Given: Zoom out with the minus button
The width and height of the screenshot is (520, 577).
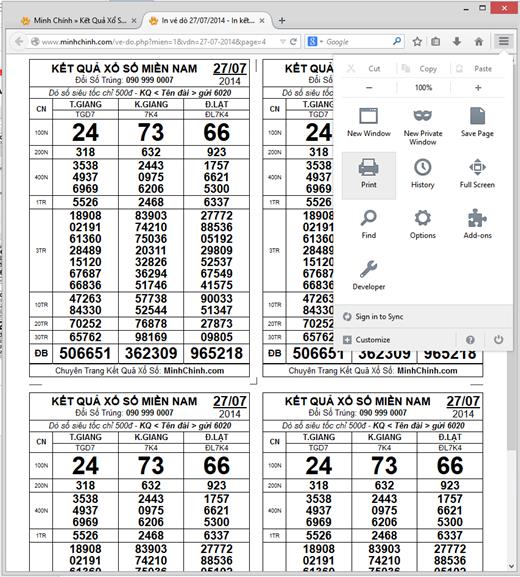Looking at the screenshot, I should coord(369,88).
